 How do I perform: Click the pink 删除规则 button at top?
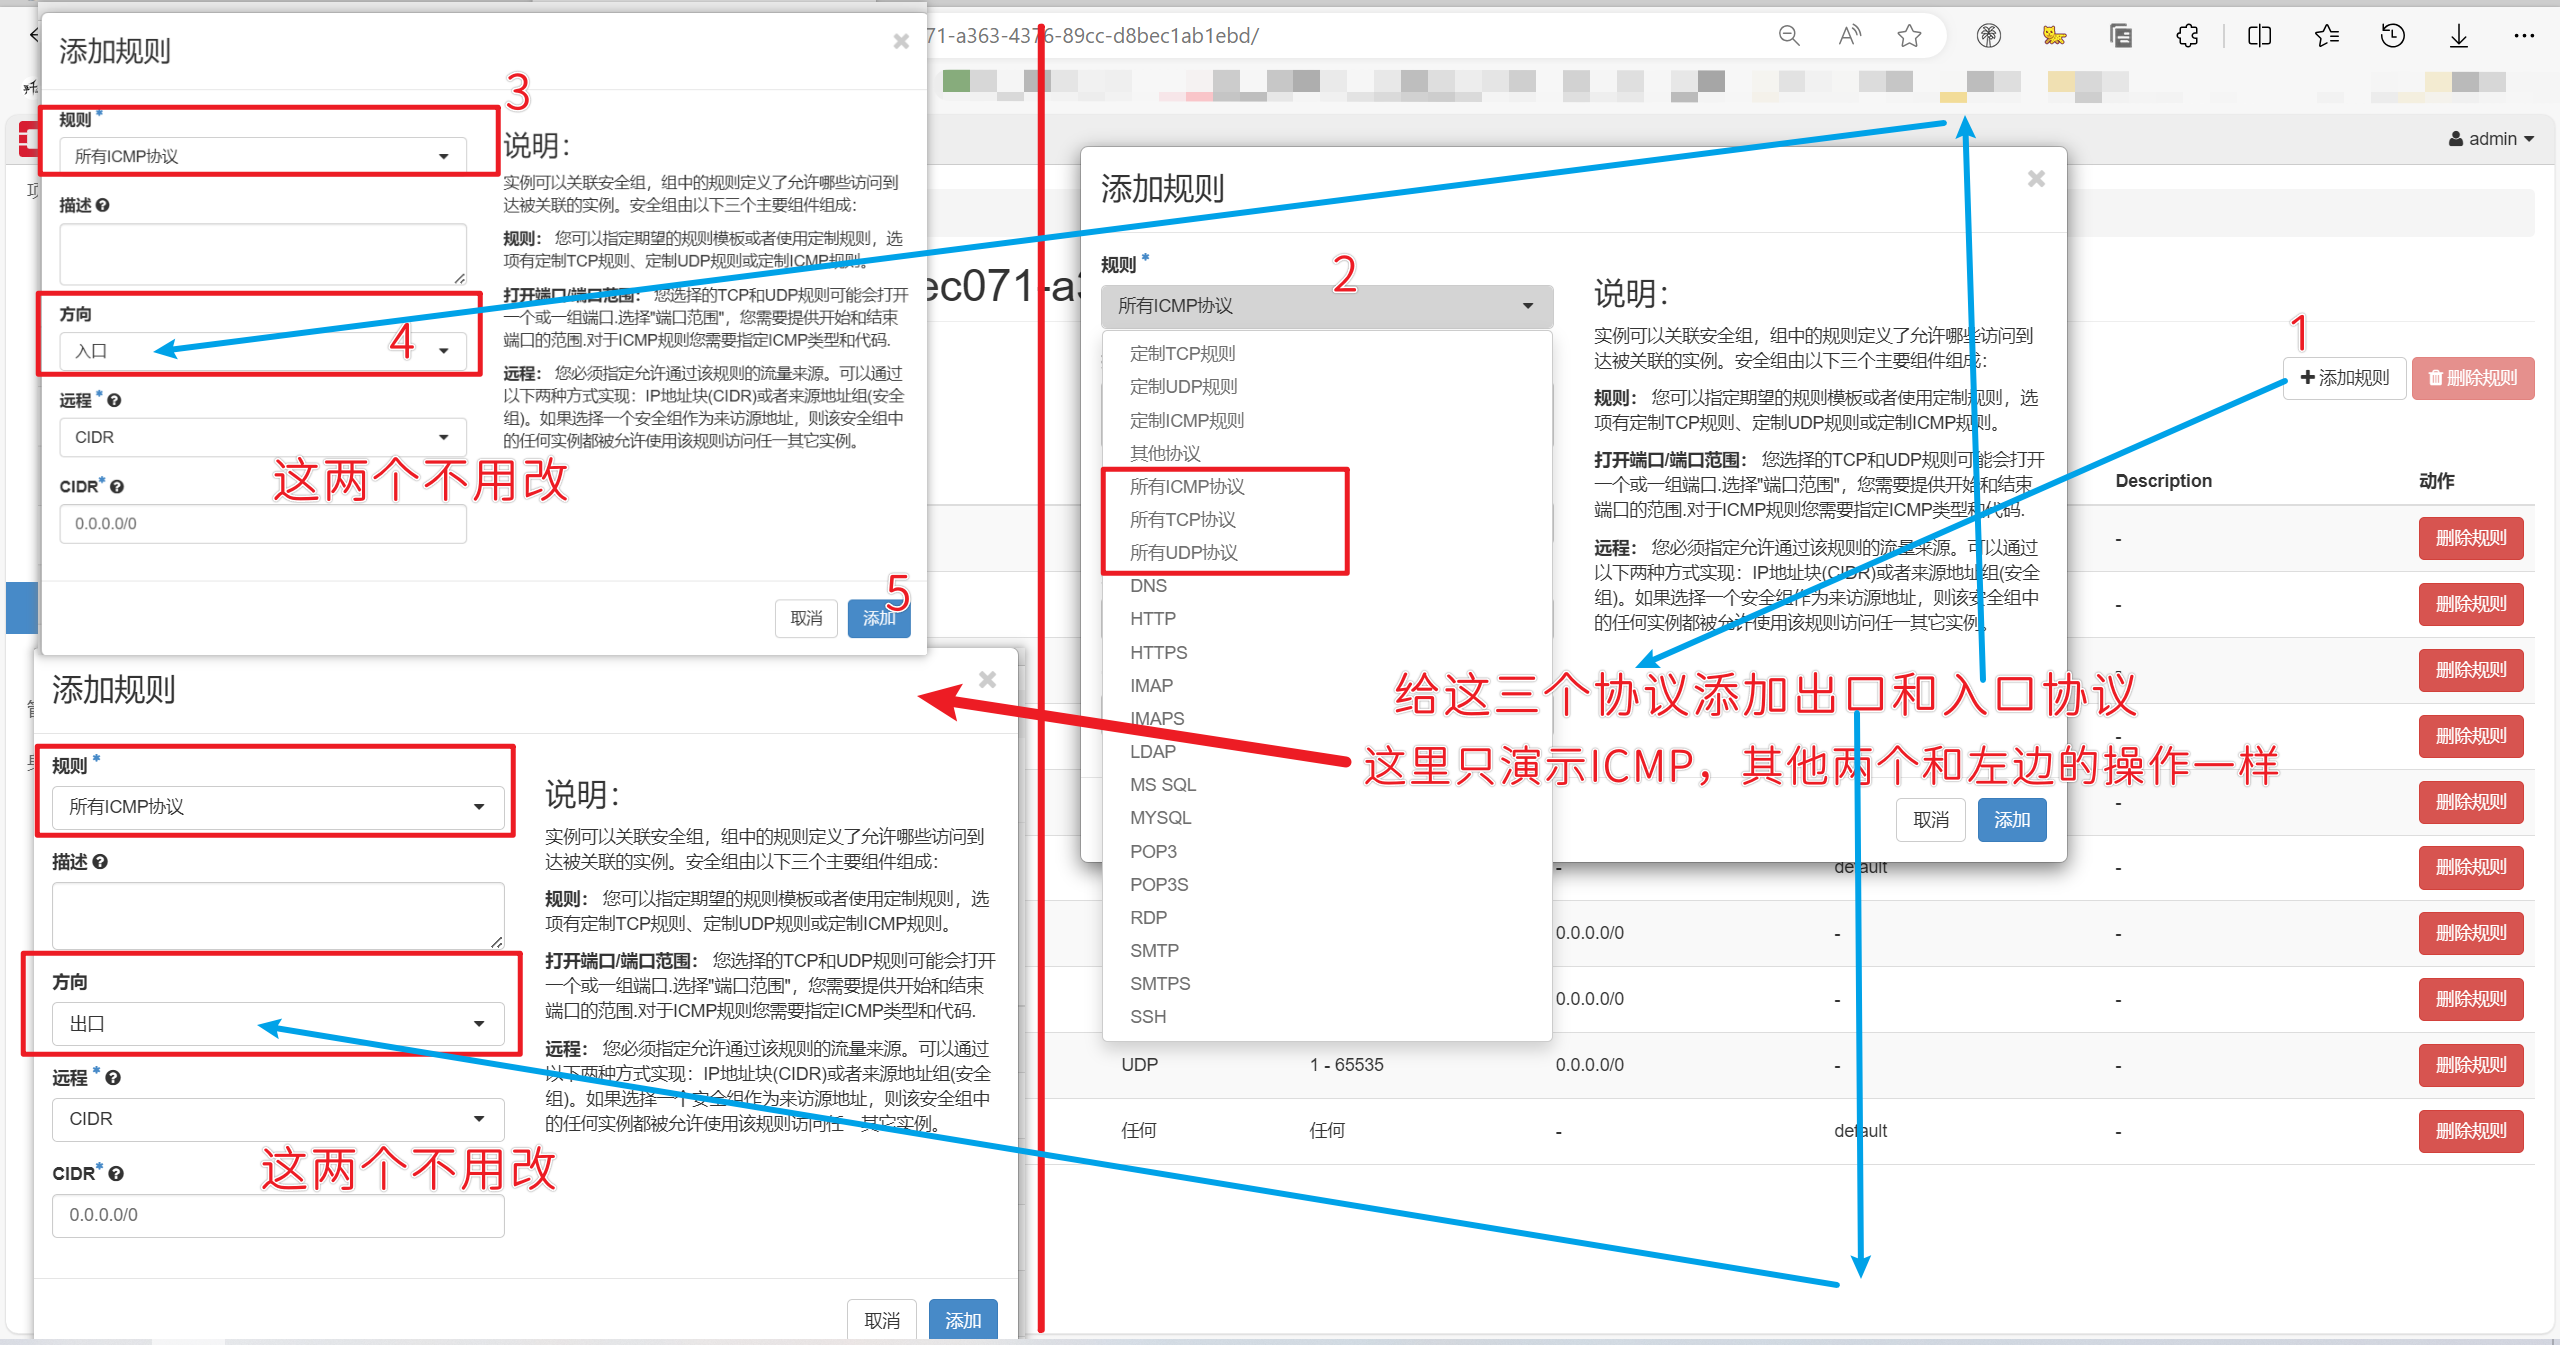[x=2472, y=378]
